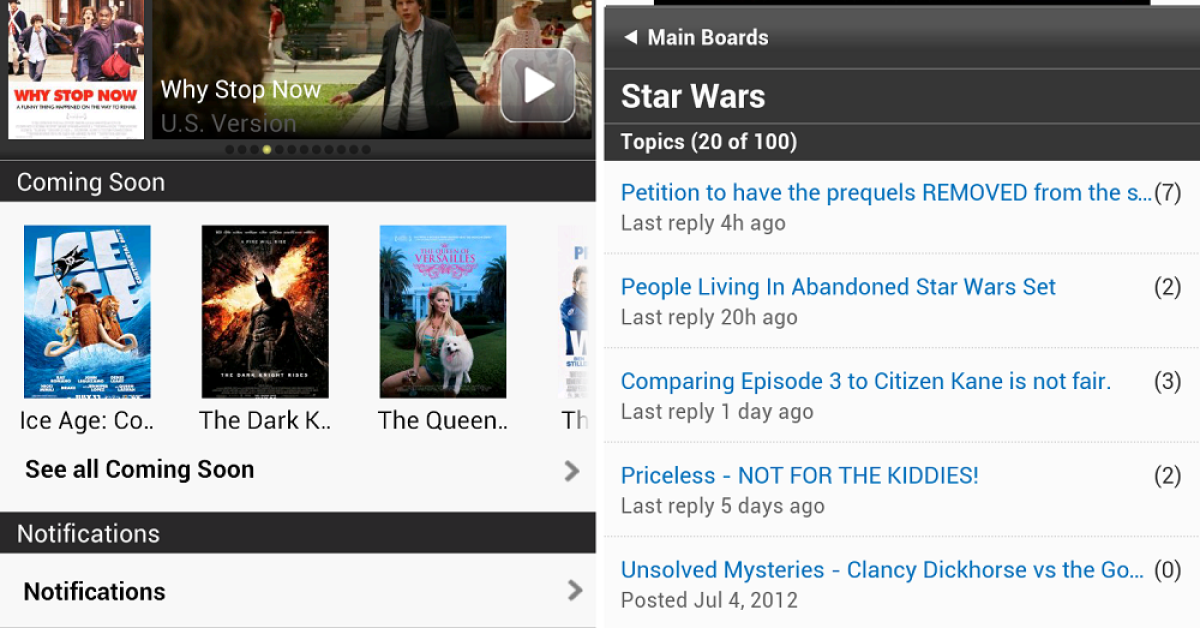Select the partially visible fourth movie poster
The width and height of the screenshot is (1200, 628).
point(573,312)
